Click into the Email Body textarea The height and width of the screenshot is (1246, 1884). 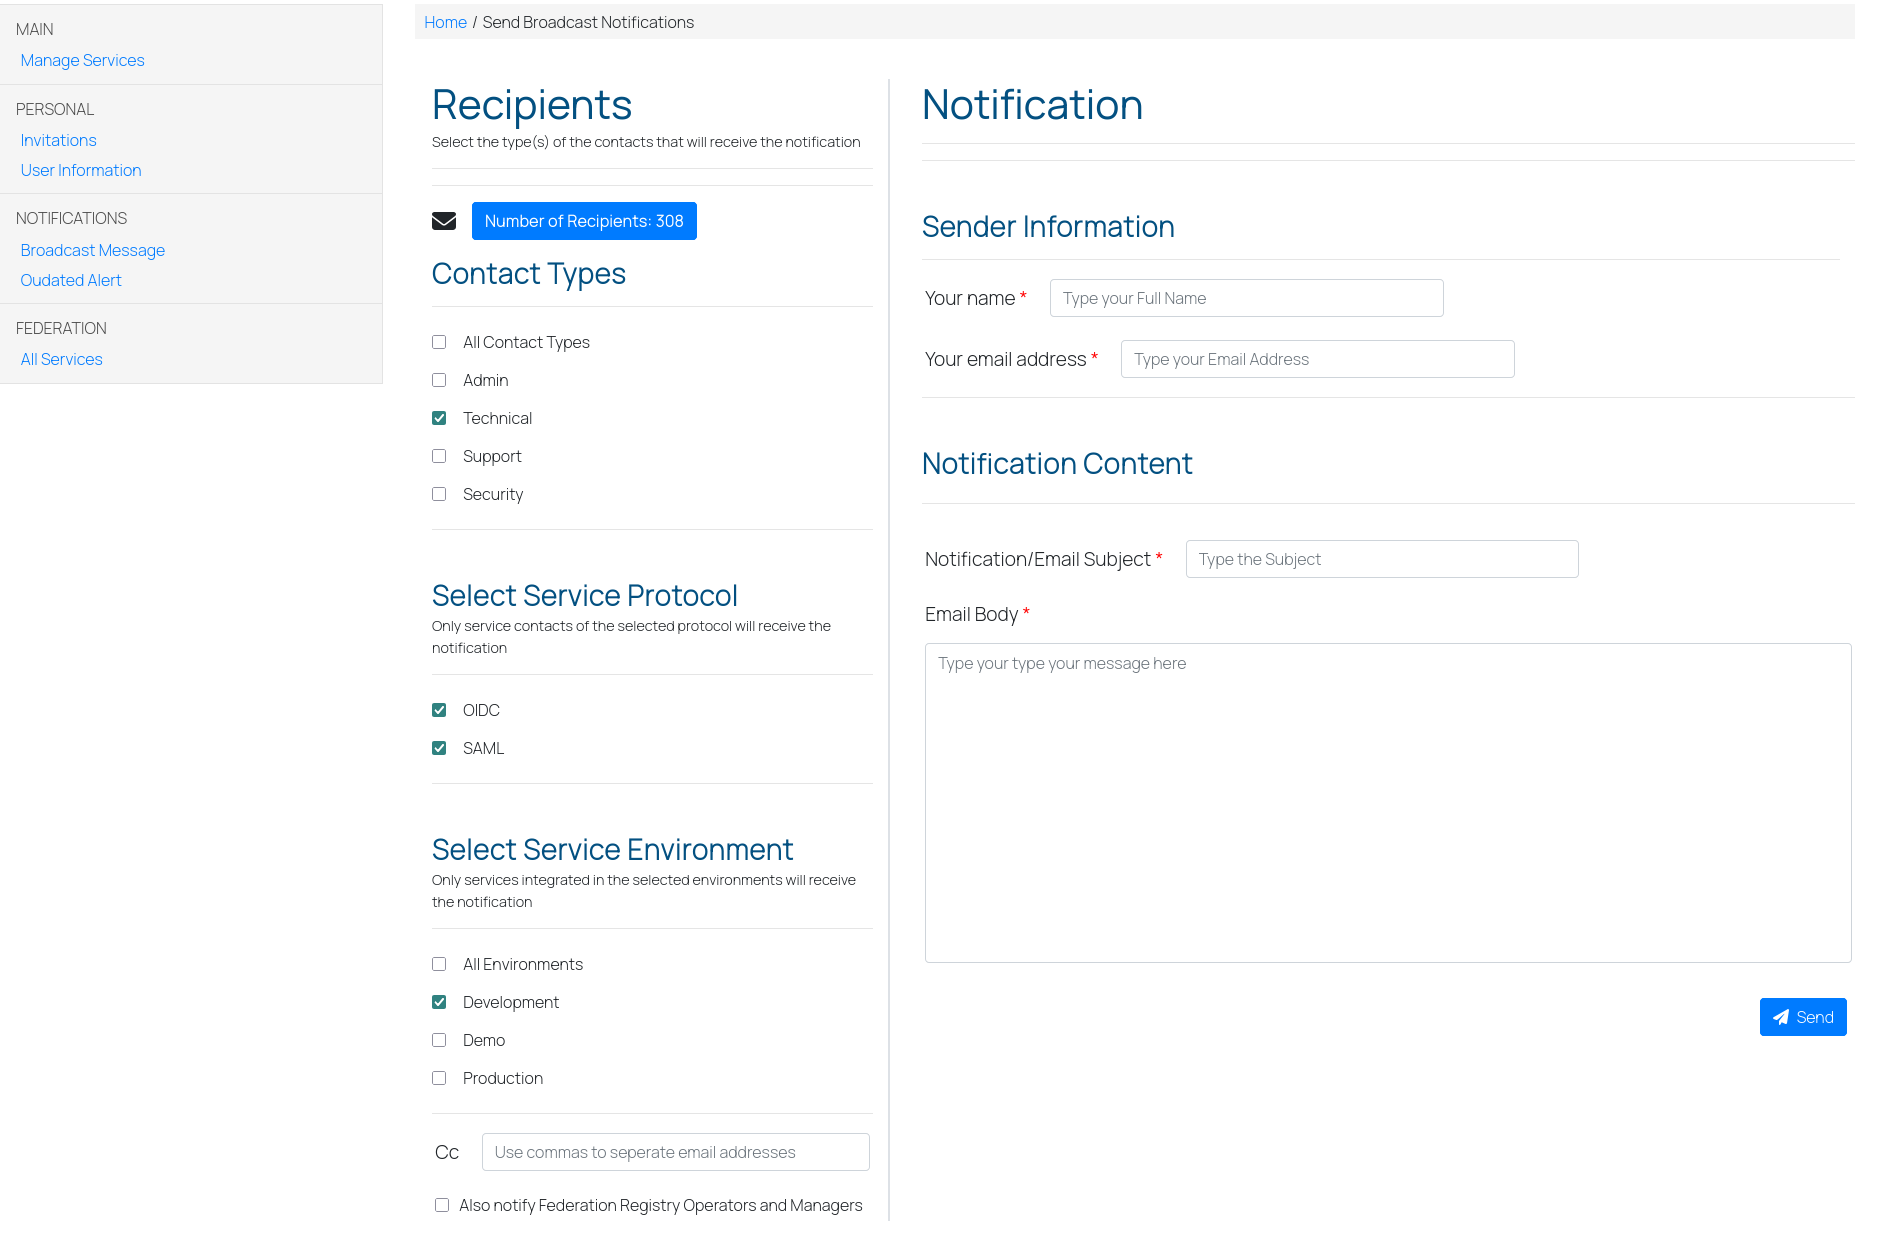[x=1388, y=803]
